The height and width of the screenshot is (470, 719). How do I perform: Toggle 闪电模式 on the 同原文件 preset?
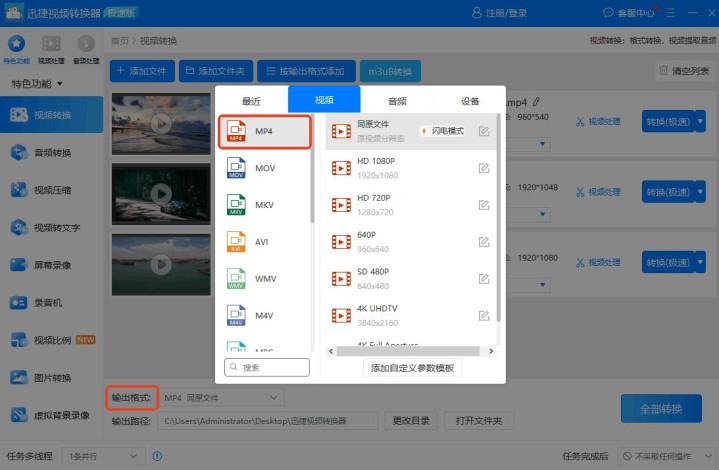pos(442,131)
